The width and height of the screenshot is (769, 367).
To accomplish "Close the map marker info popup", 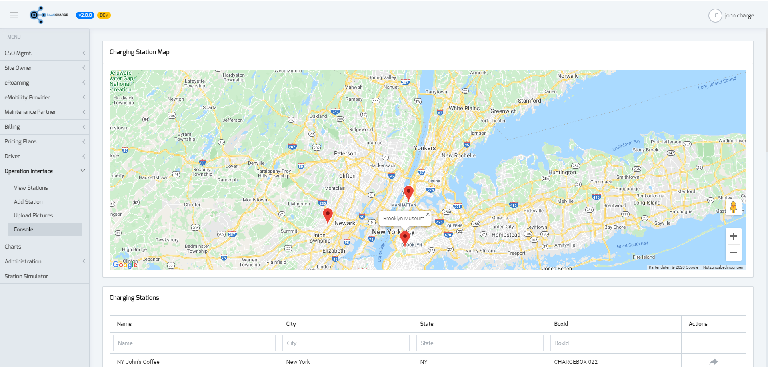I will (x=427, y=214).
